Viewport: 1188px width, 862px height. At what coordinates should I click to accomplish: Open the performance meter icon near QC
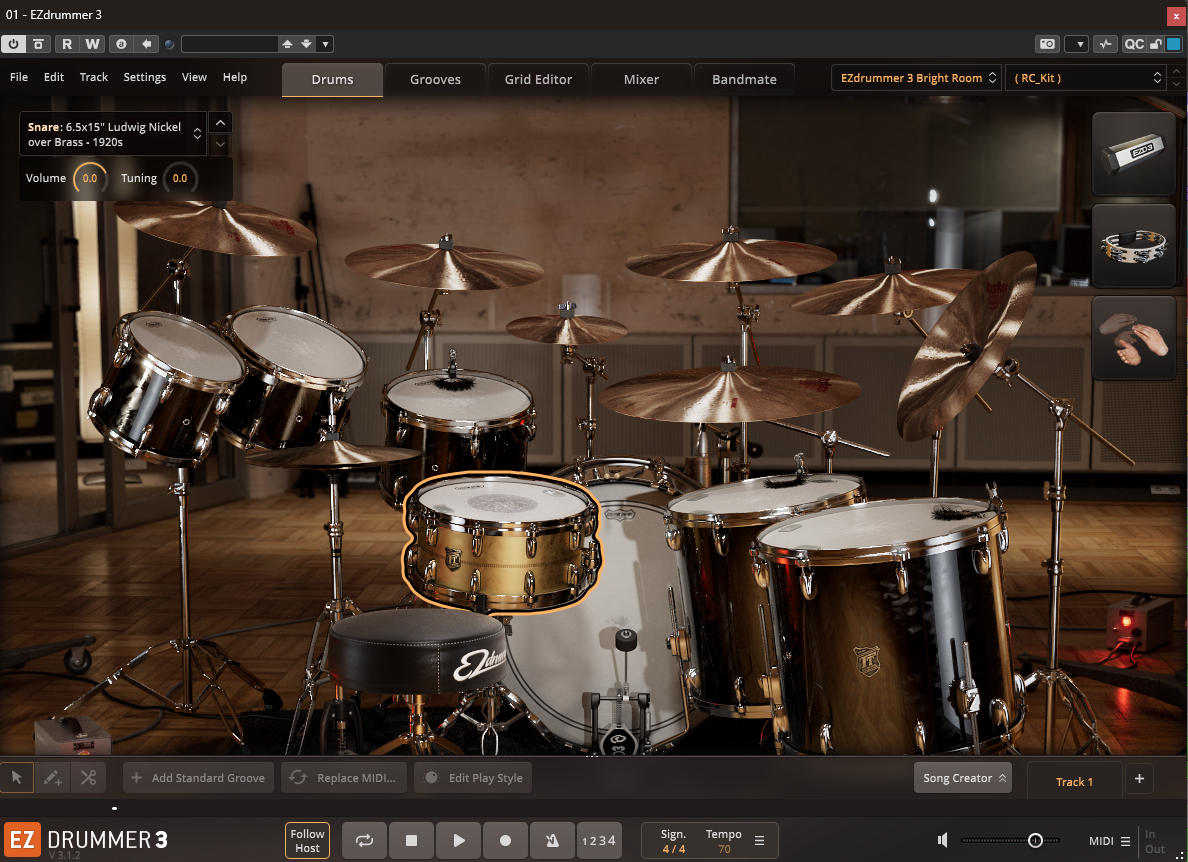point(1105,44)
